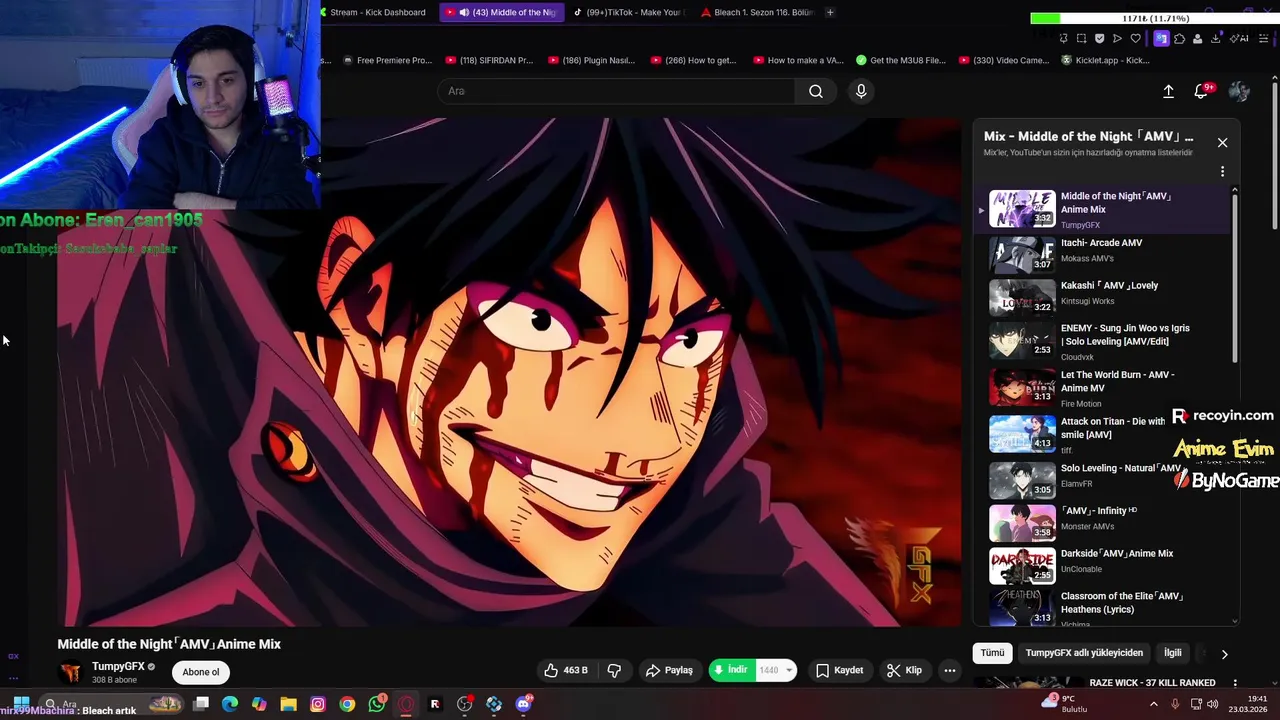The image size is (1280, 720).
Task: Open the 1440 quality dropdown next to İndir
Action: (x=776, y=670)
